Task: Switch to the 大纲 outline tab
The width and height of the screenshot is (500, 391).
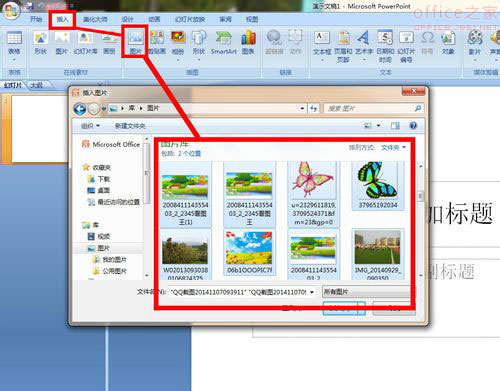Action: click(37, 85)
